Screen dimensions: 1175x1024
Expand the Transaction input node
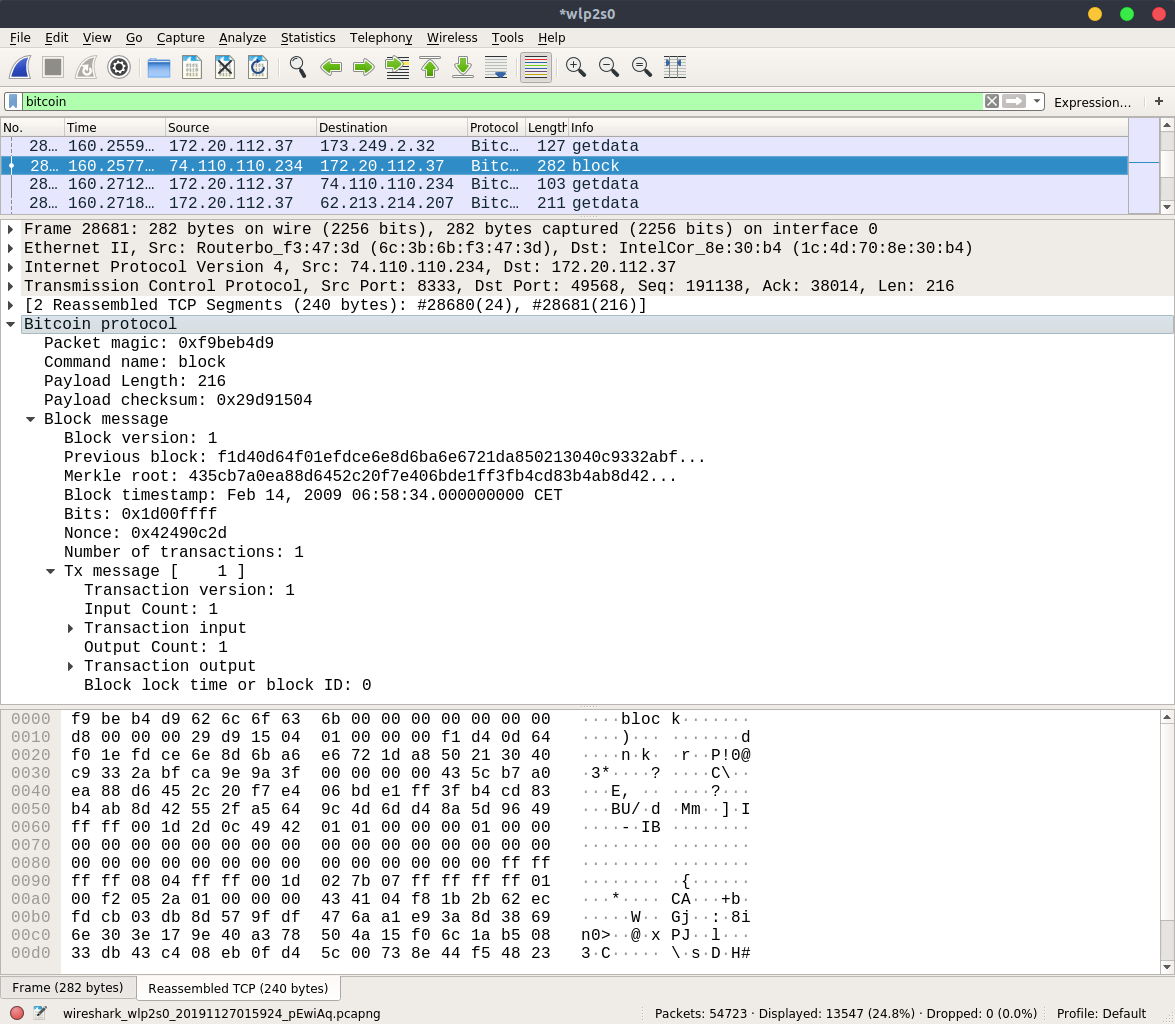point(70,628)
